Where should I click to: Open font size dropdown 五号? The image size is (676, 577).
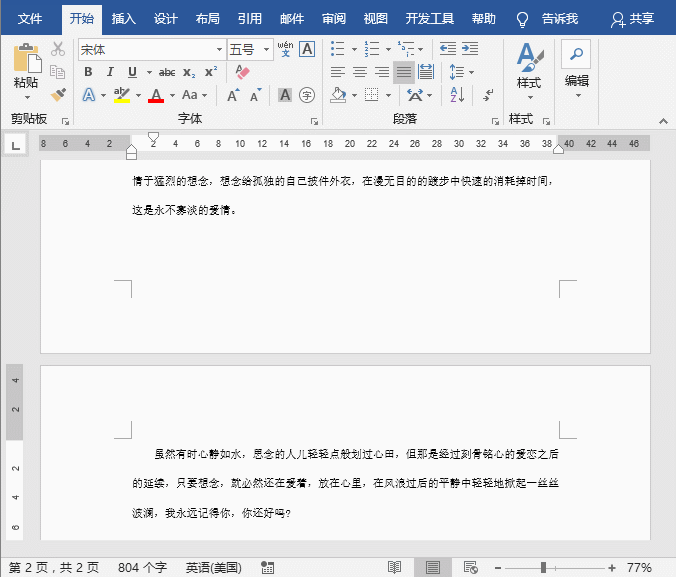266,50
